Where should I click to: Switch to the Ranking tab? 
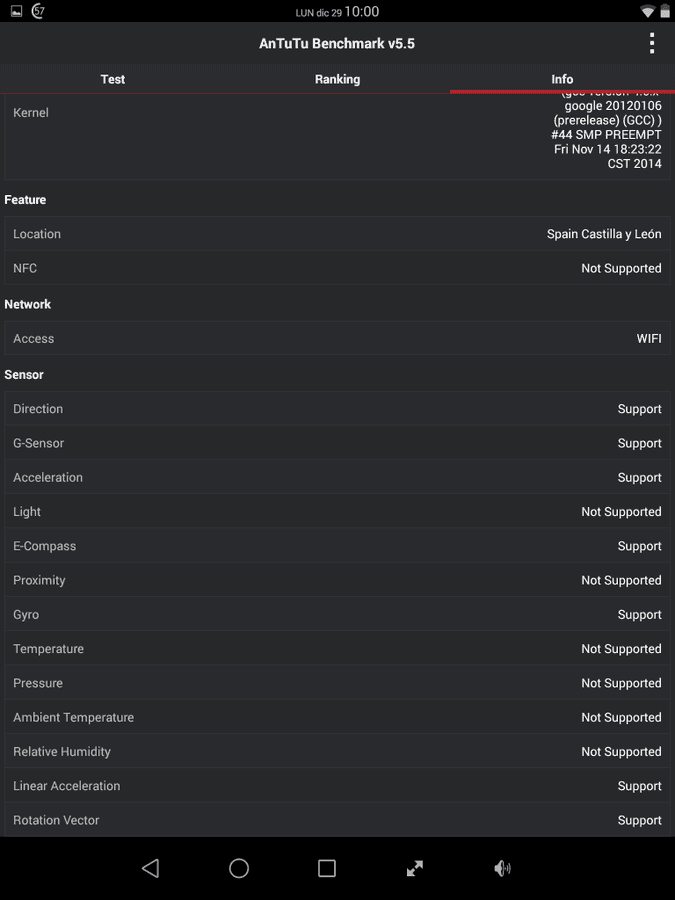coord(338,79)
